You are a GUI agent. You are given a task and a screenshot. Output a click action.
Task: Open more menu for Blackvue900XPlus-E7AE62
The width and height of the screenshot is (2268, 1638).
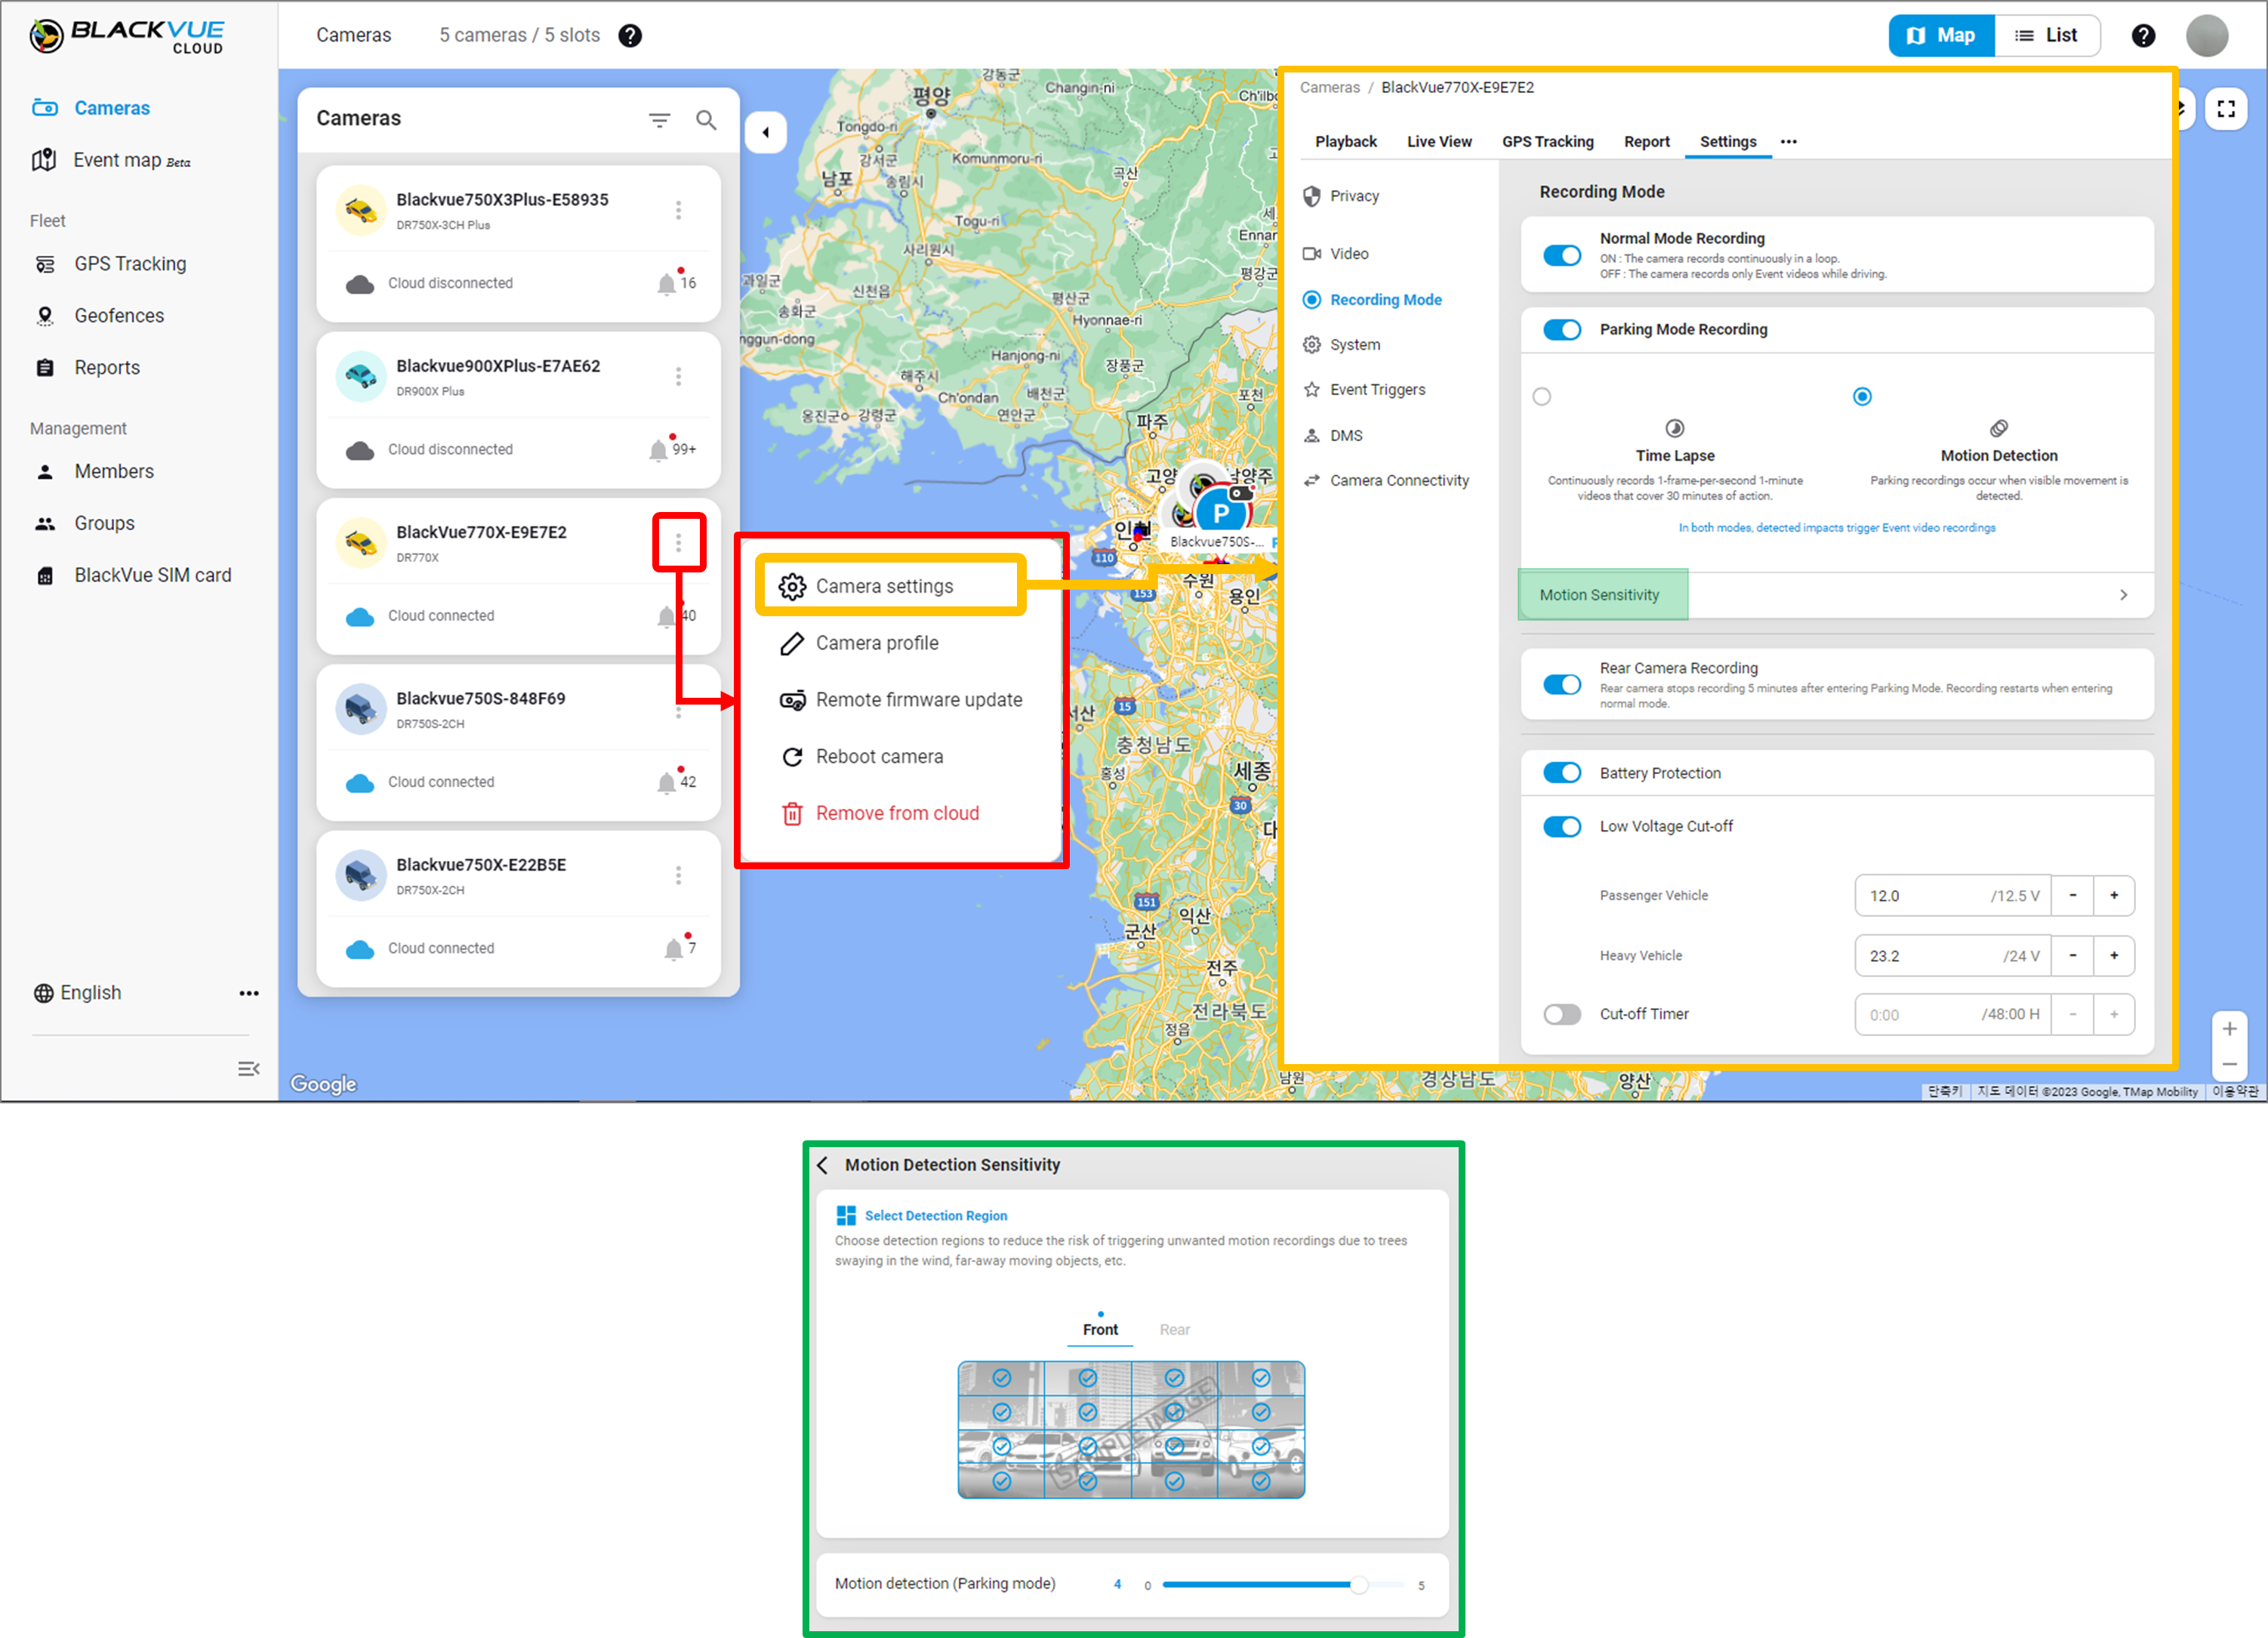point(678,376)
